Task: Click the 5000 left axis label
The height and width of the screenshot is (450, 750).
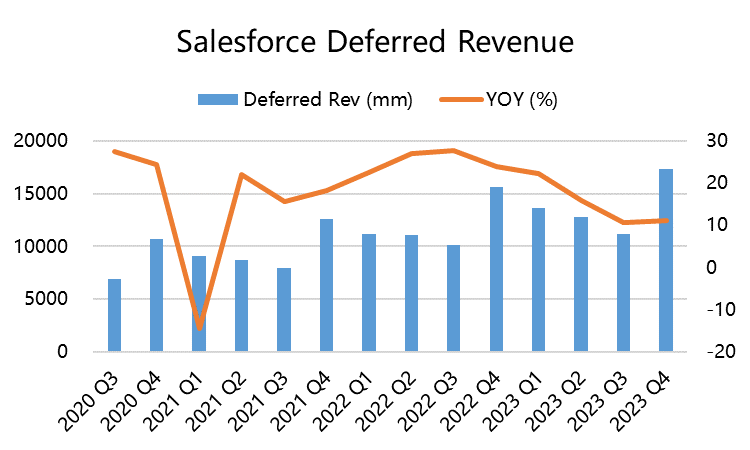Action: click(x=46, y=299)
